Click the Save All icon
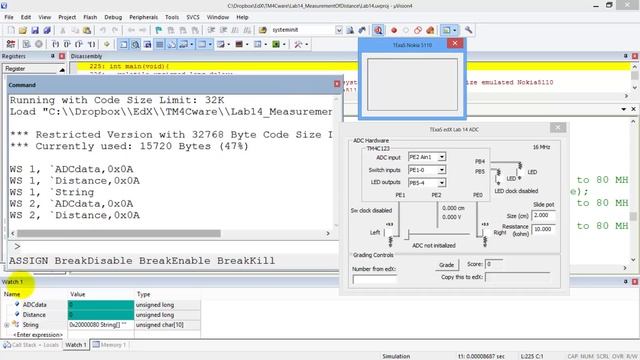 pyautogui.click(x=47, y=30)
